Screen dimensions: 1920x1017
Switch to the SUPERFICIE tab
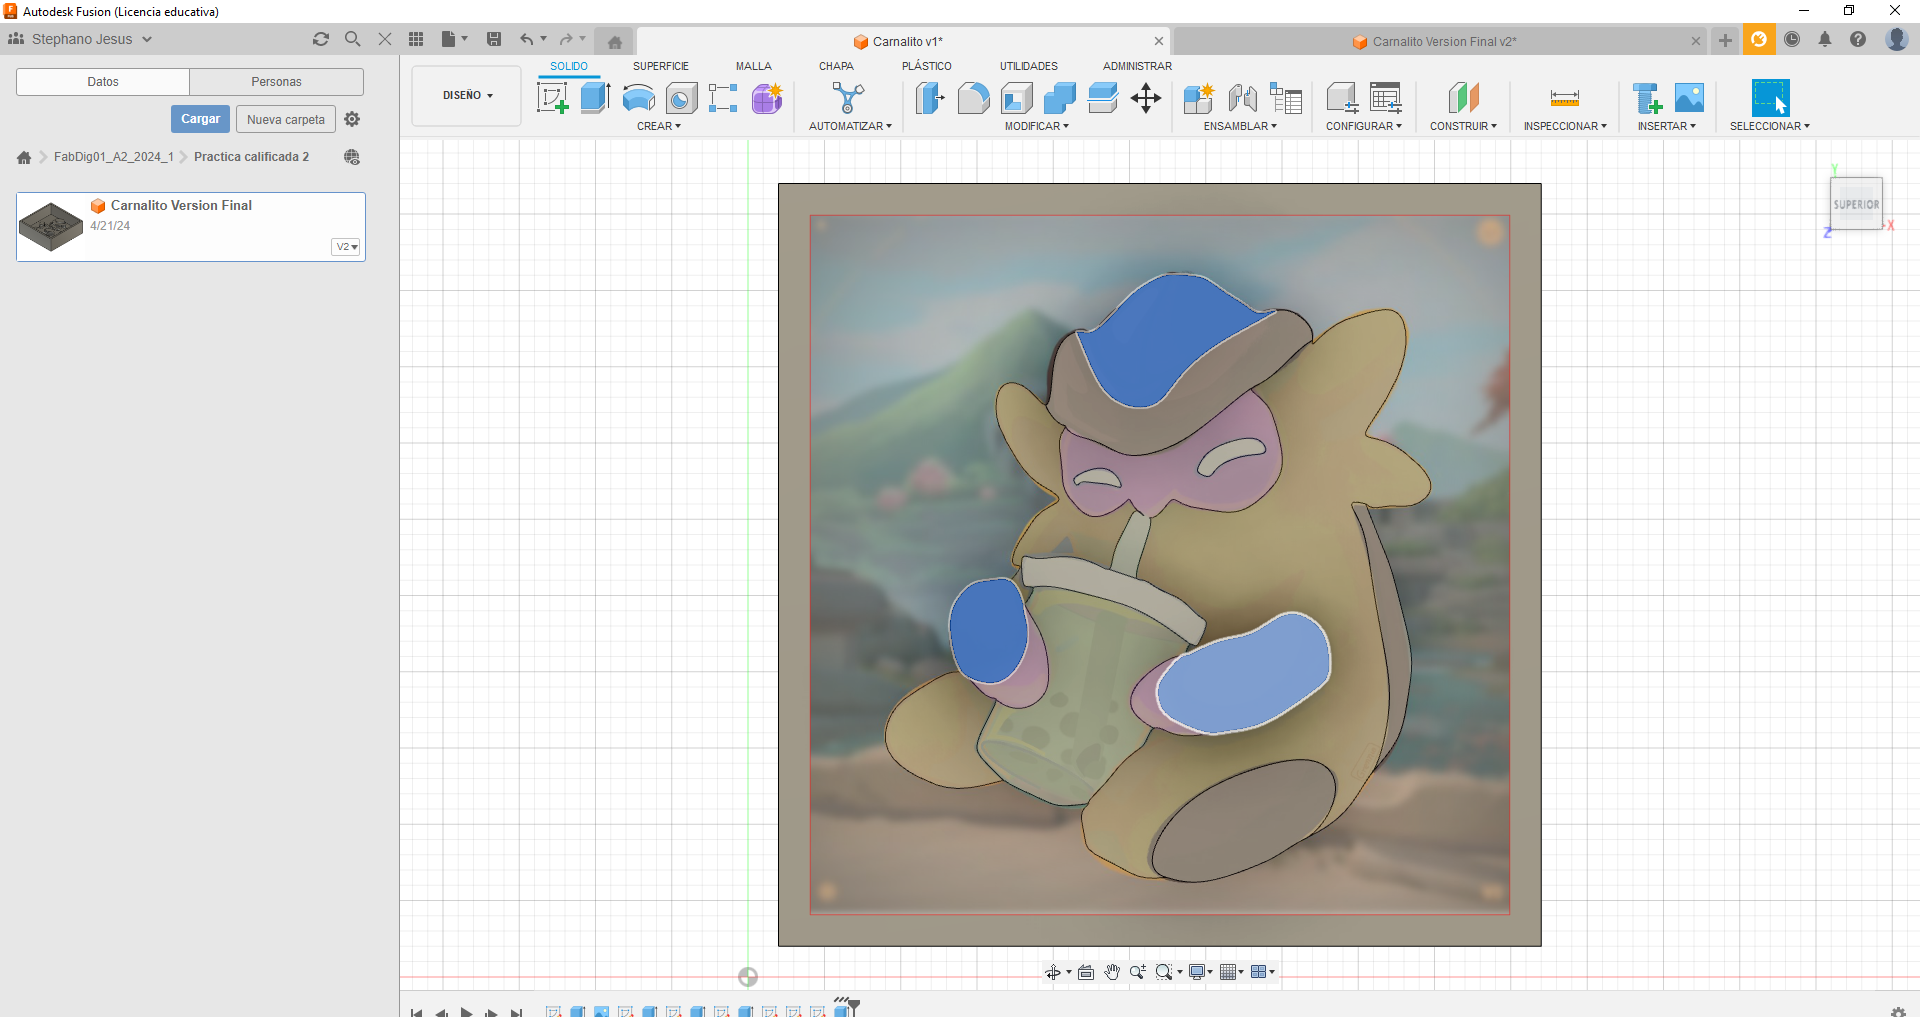coord(661,66)
